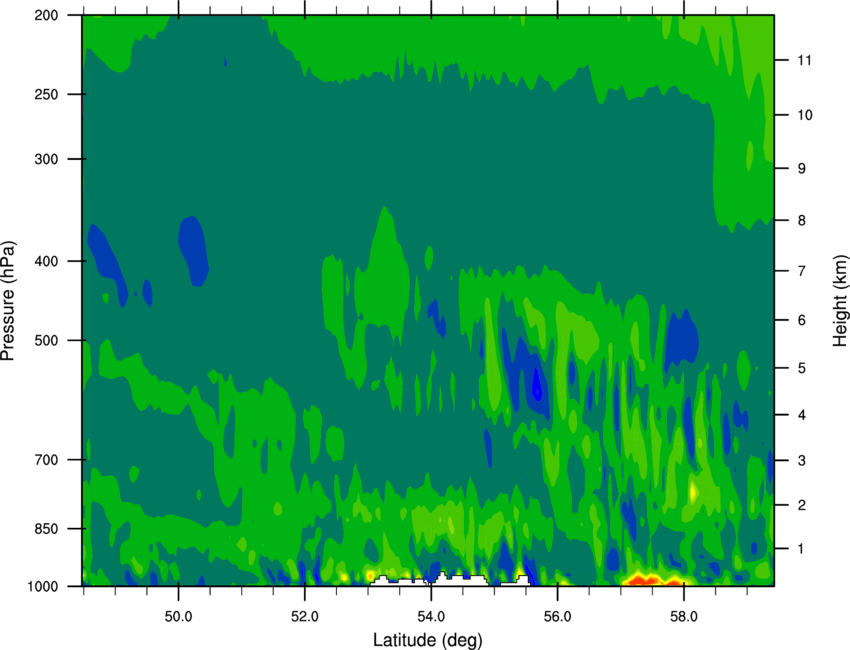
Task: Click the 50.0 latitude tick label
Action: pyautogui.click(x=178, y=617)
